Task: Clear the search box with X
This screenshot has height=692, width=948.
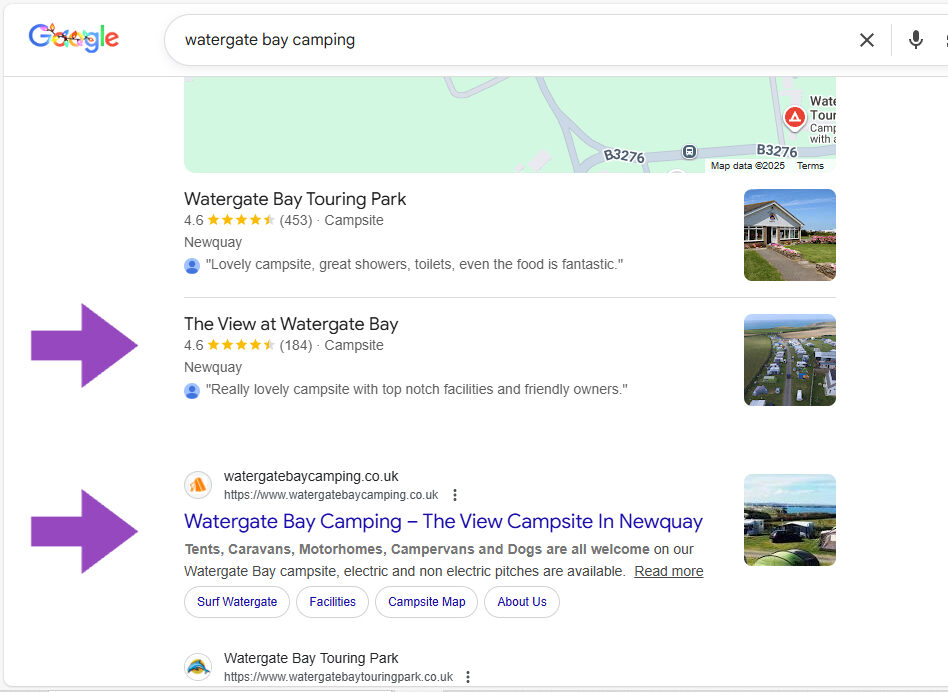Action: [x=866, y=40]
